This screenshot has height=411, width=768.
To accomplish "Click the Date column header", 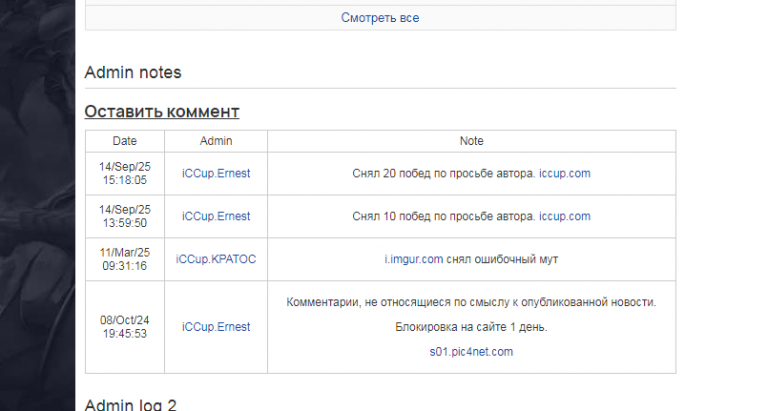I will pos(125,141).
